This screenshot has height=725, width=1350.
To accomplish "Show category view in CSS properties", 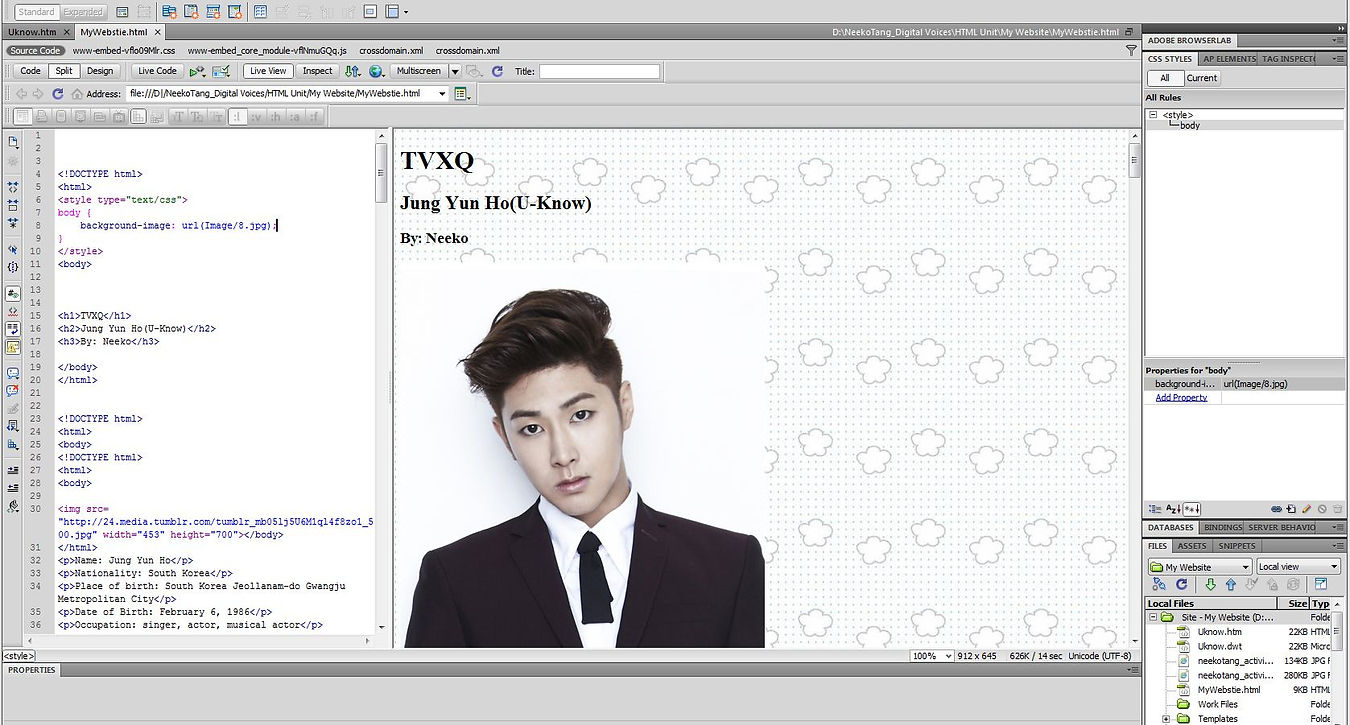I will pos(1155,510).
